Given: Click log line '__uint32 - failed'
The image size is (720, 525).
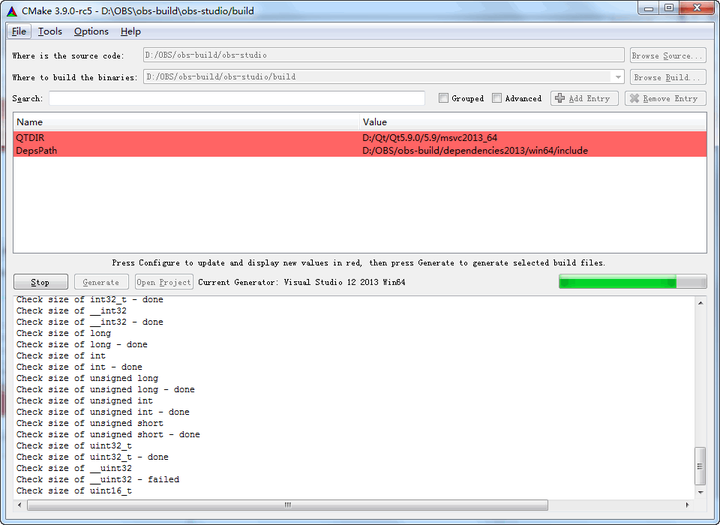Looking at the screenshot, I should [98, 480].
